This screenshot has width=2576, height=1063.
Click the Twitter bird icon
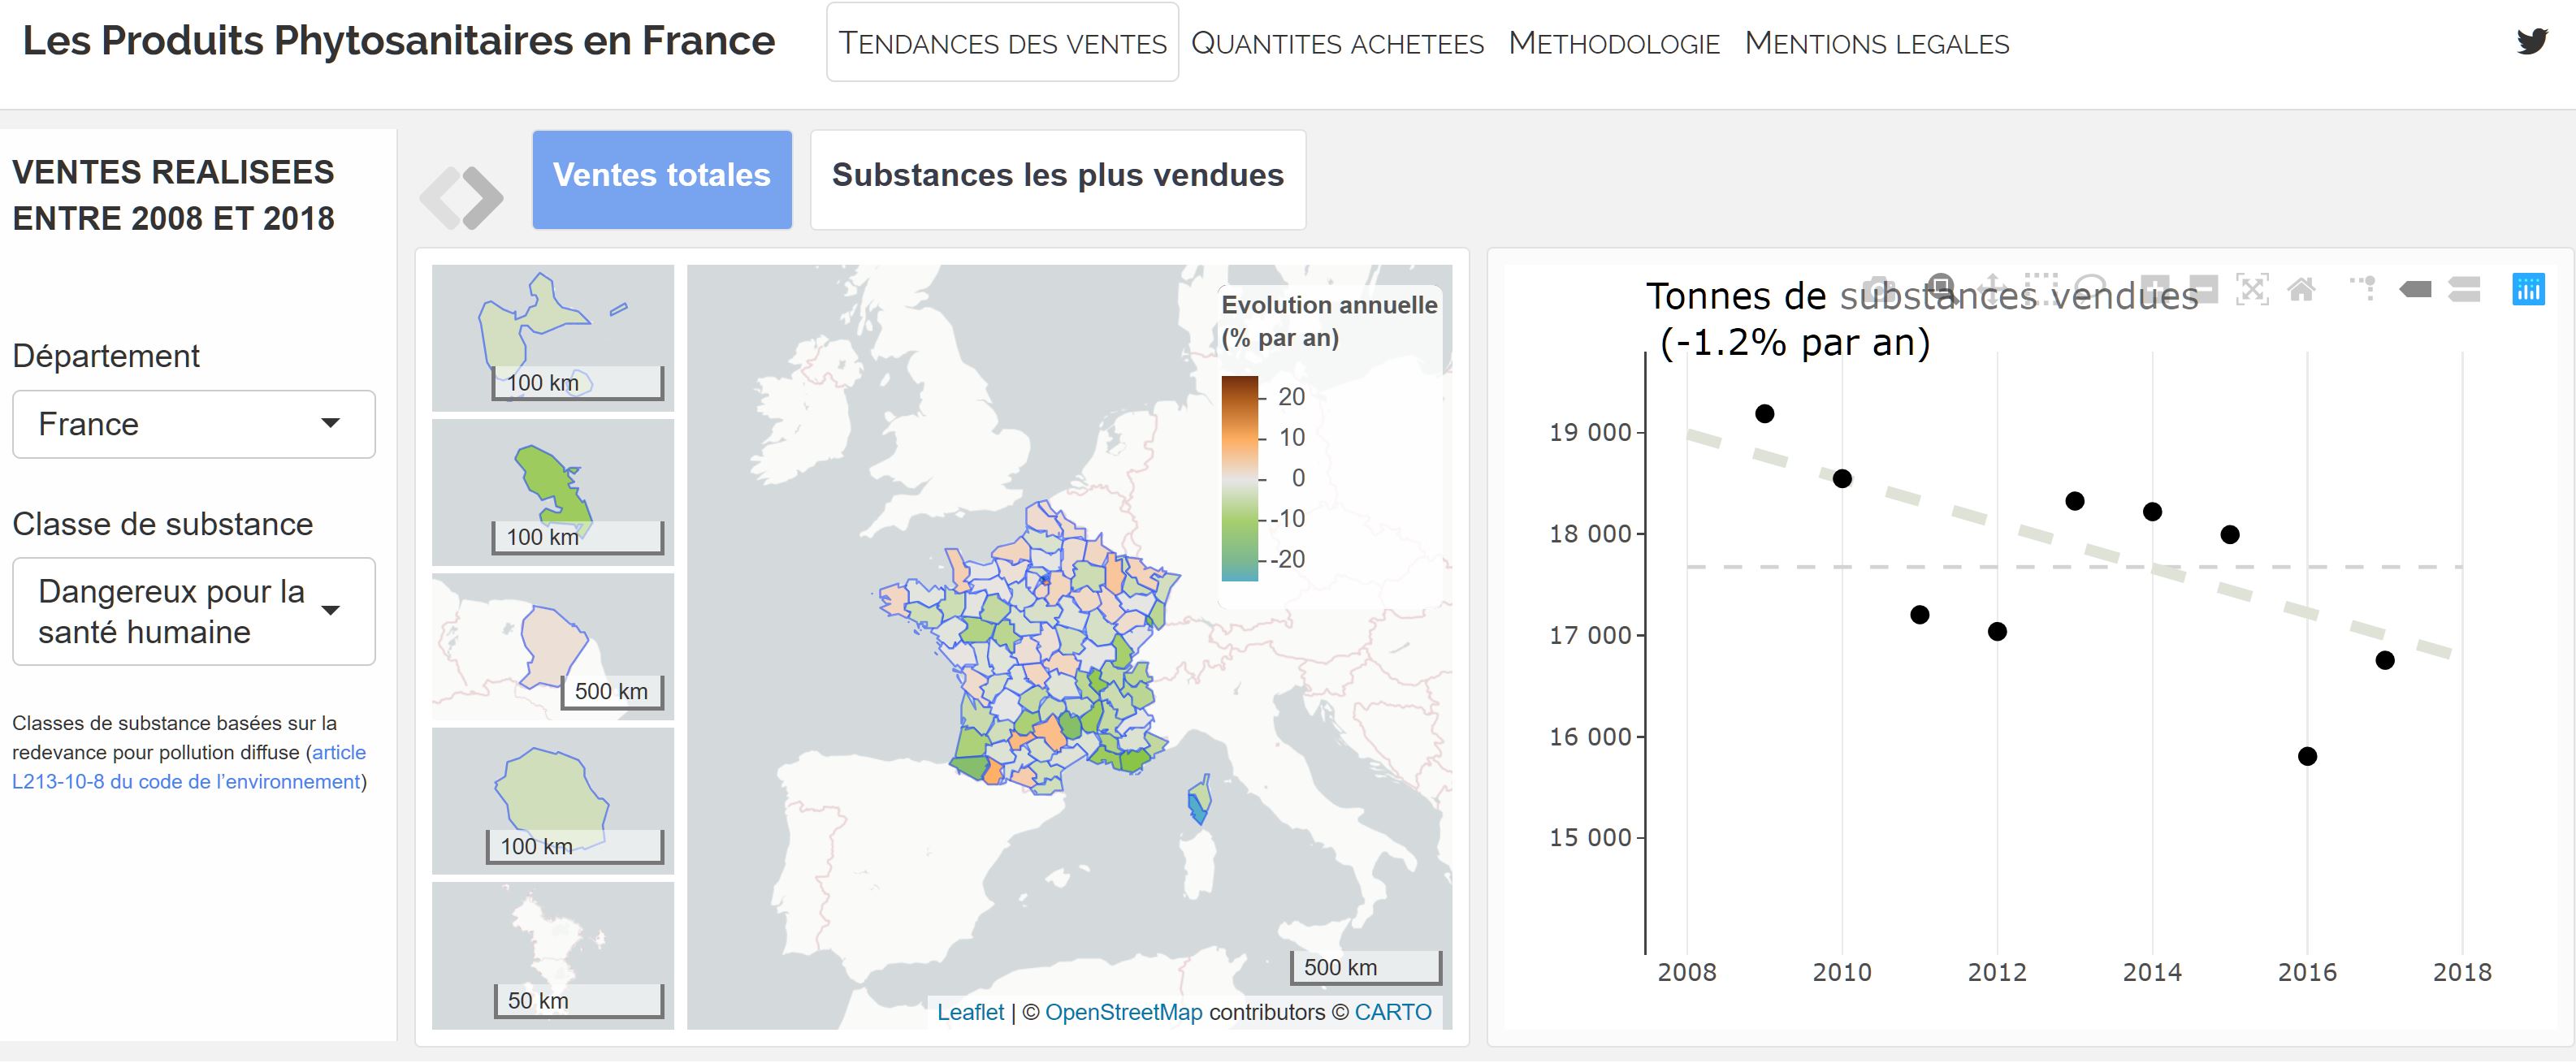point(2531,42)
